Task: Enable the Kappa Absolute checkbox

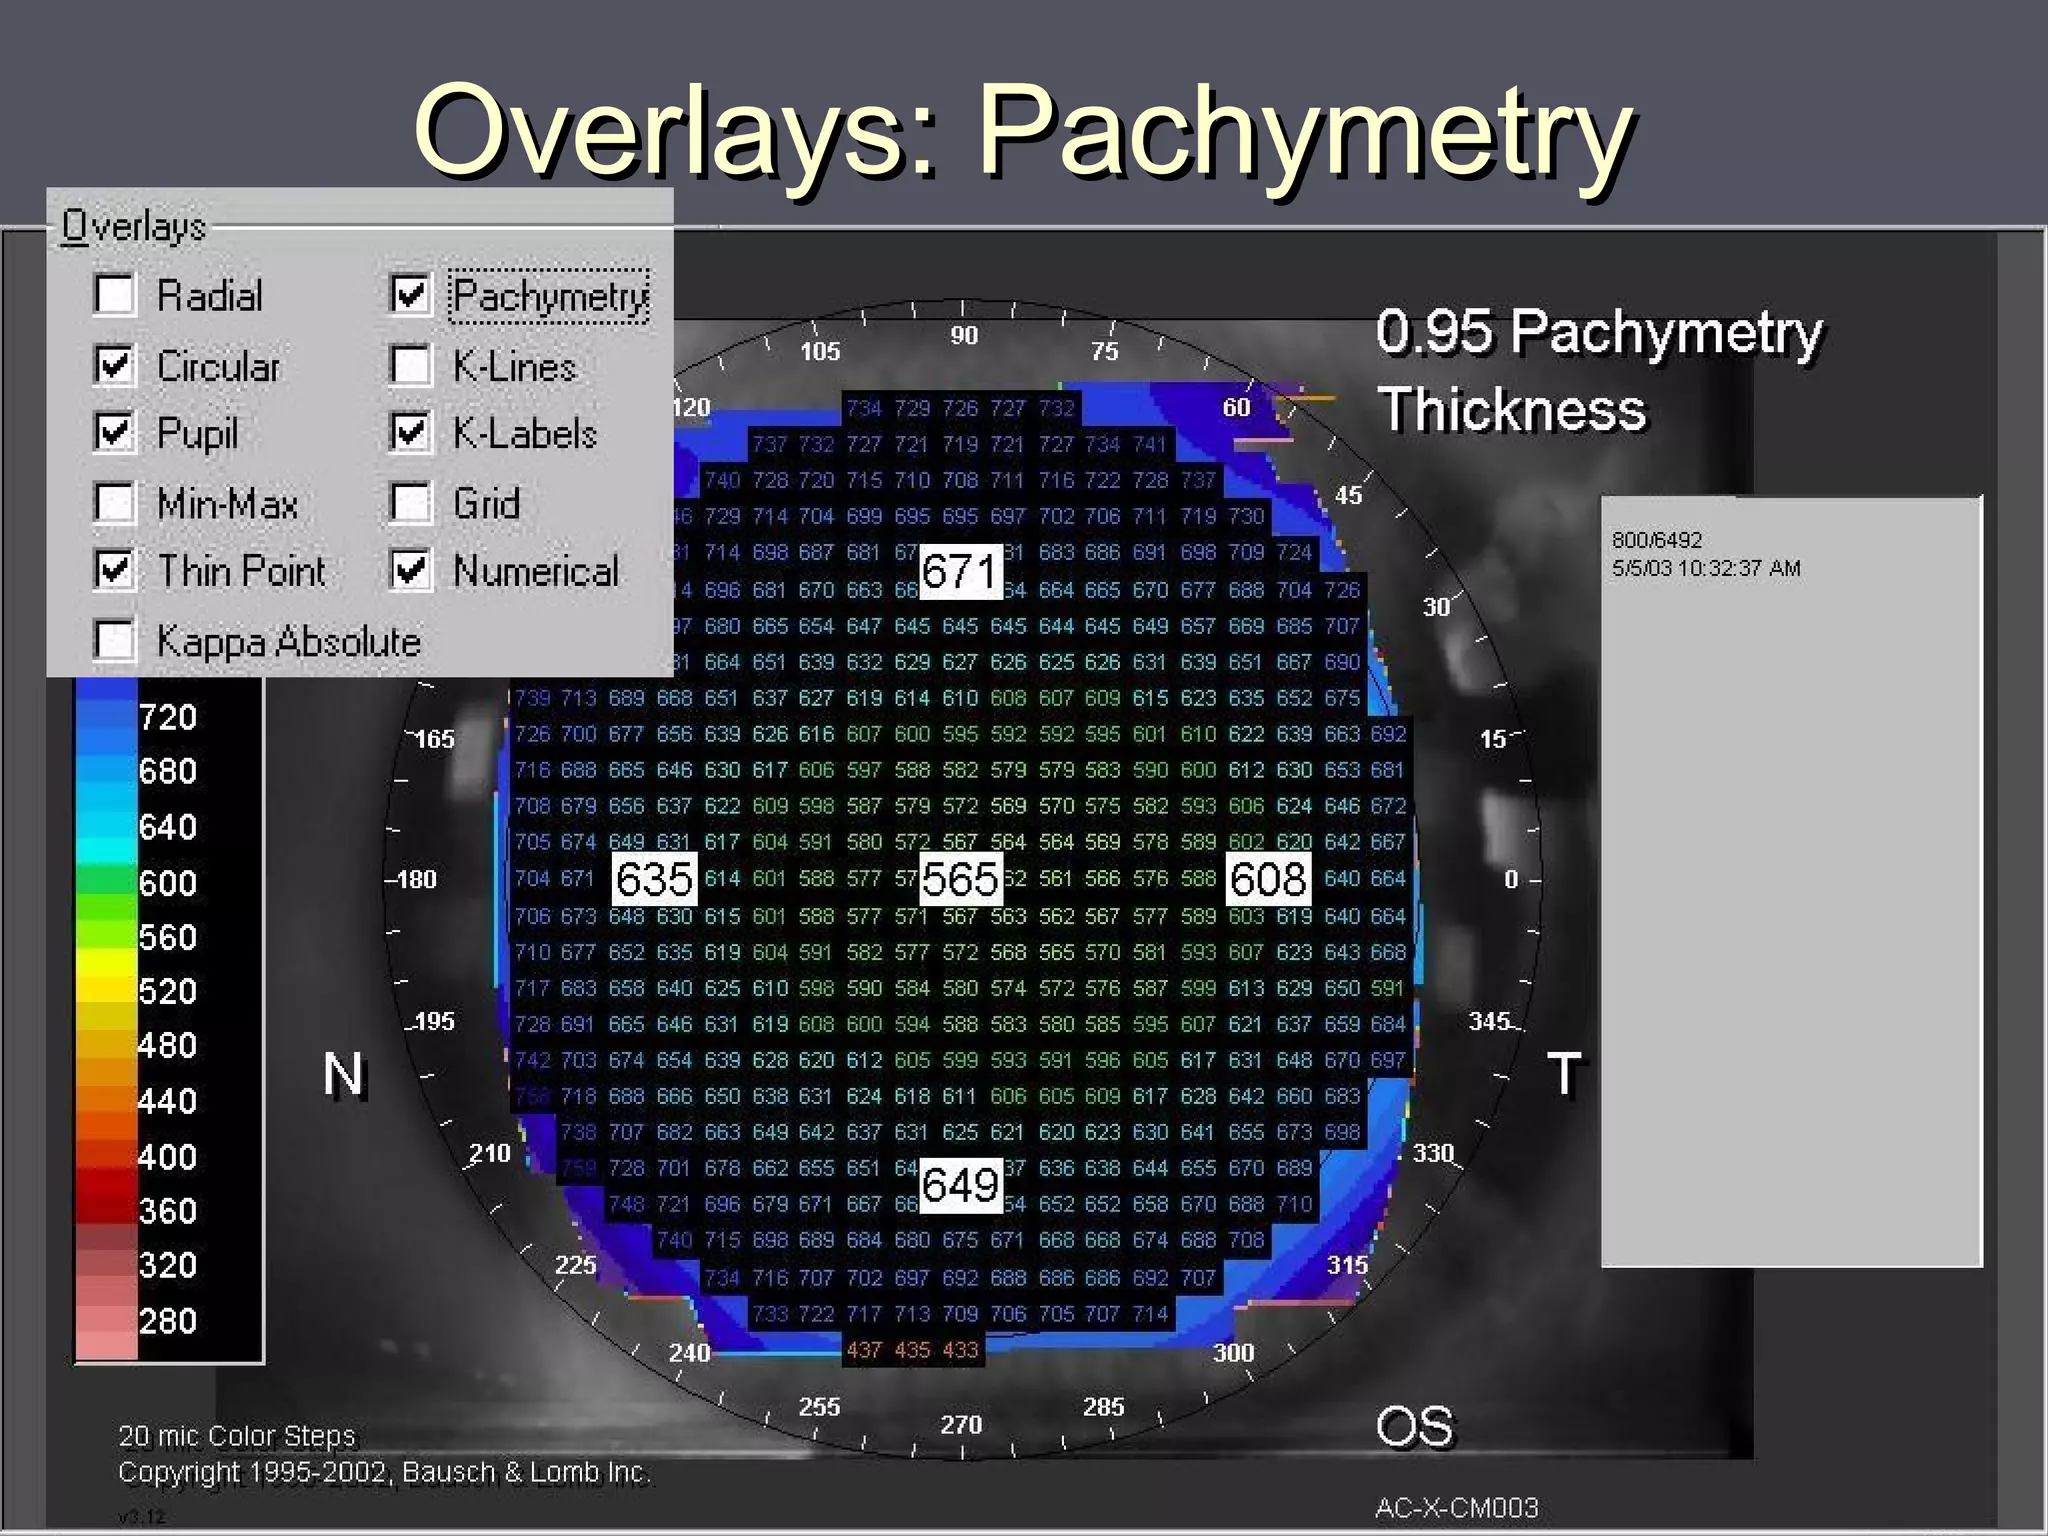Action: coord(114,640)
